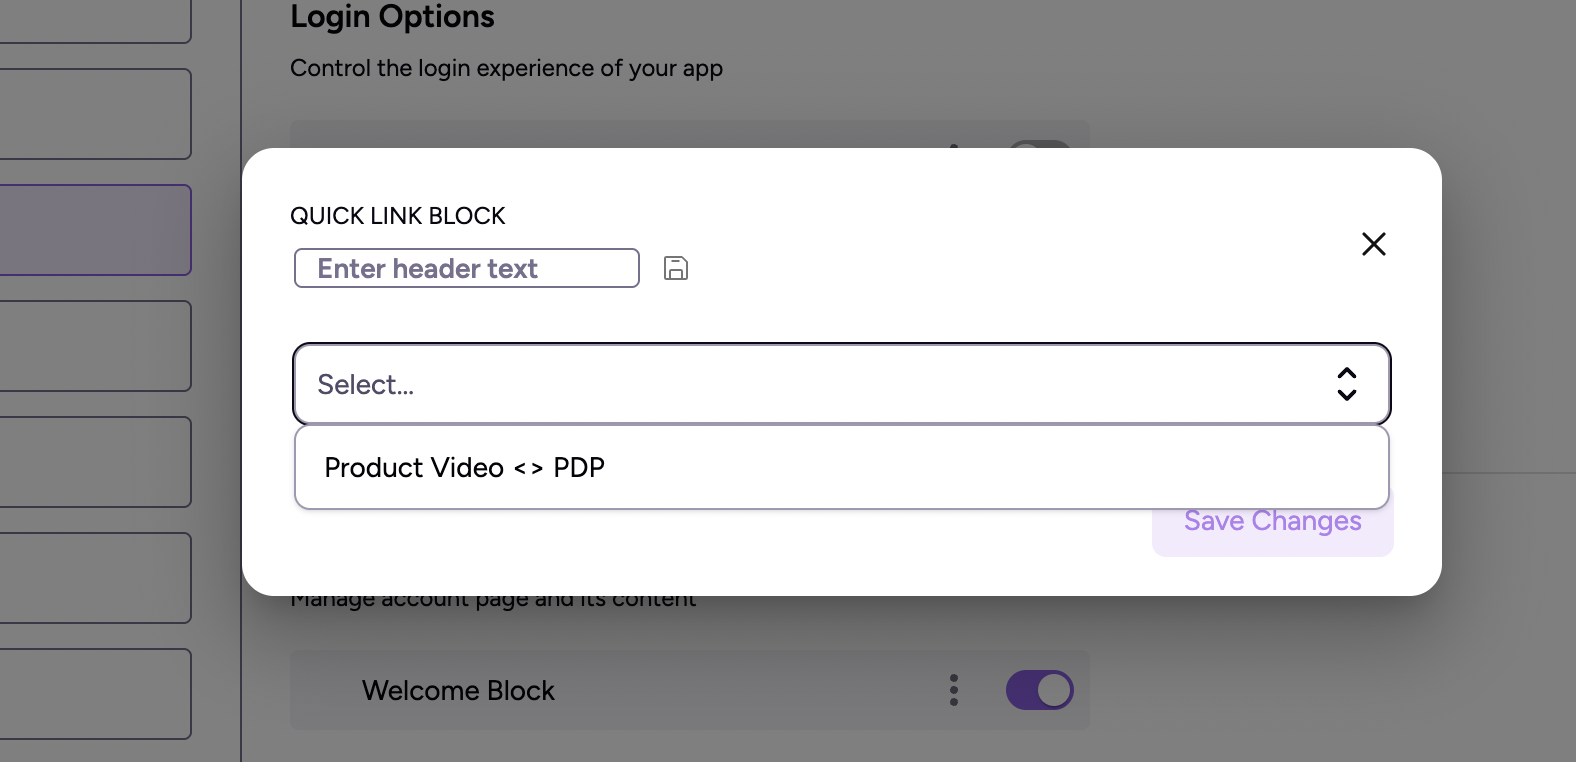Select the purple highlighted sidebar item
Viewport: 1576px width, 762px height.
[95, 230]
